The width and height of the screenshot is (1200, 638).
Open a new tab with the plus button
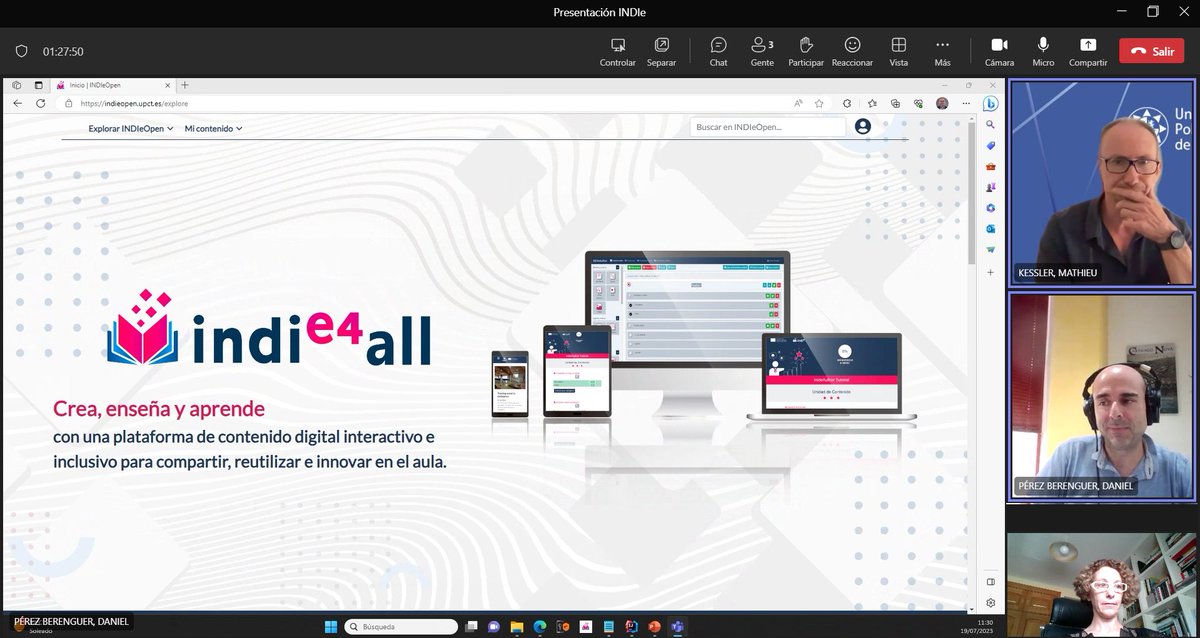[x=185, y=85]
